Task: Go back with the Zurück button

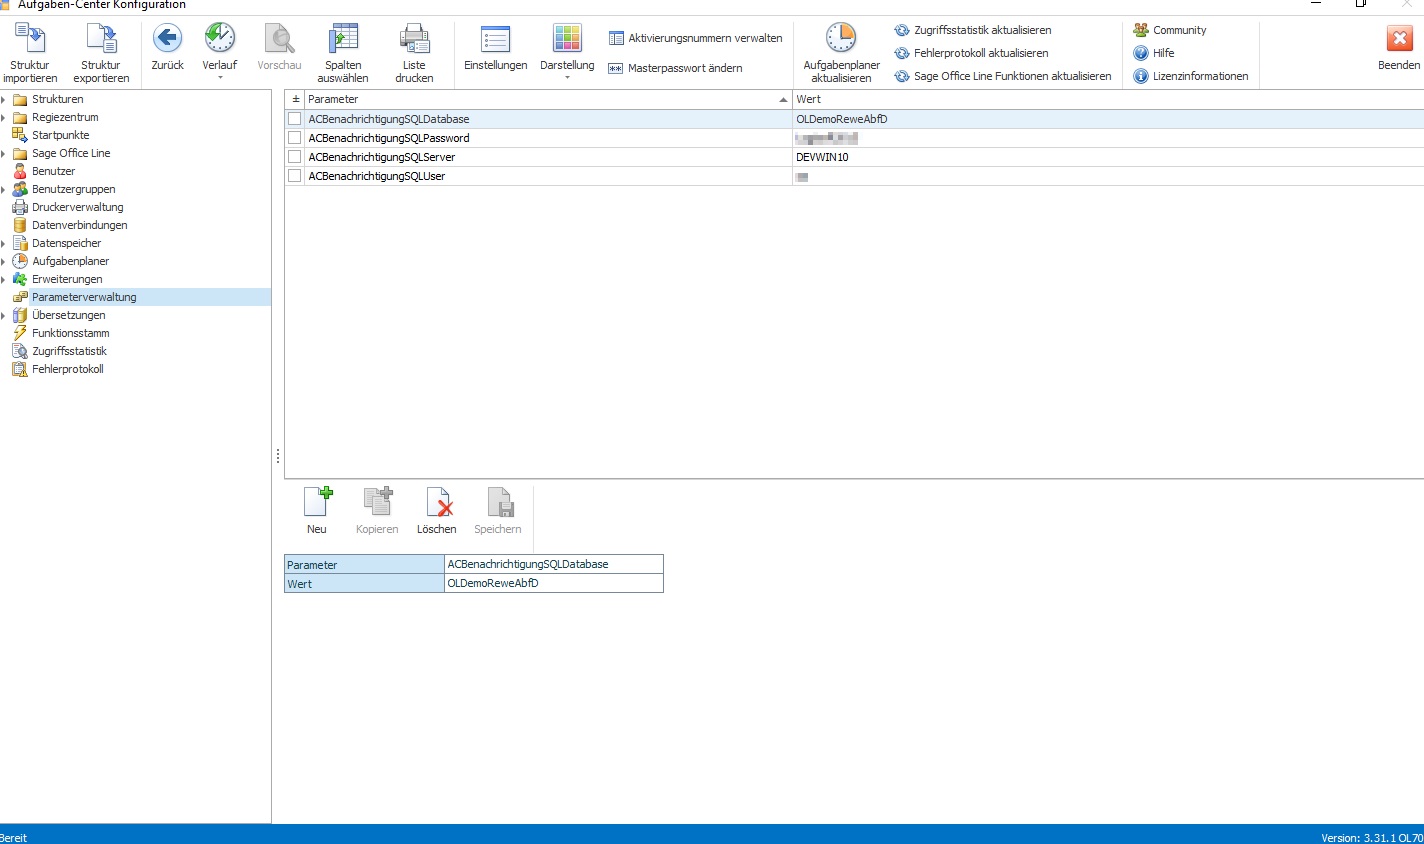Action: 167,48
